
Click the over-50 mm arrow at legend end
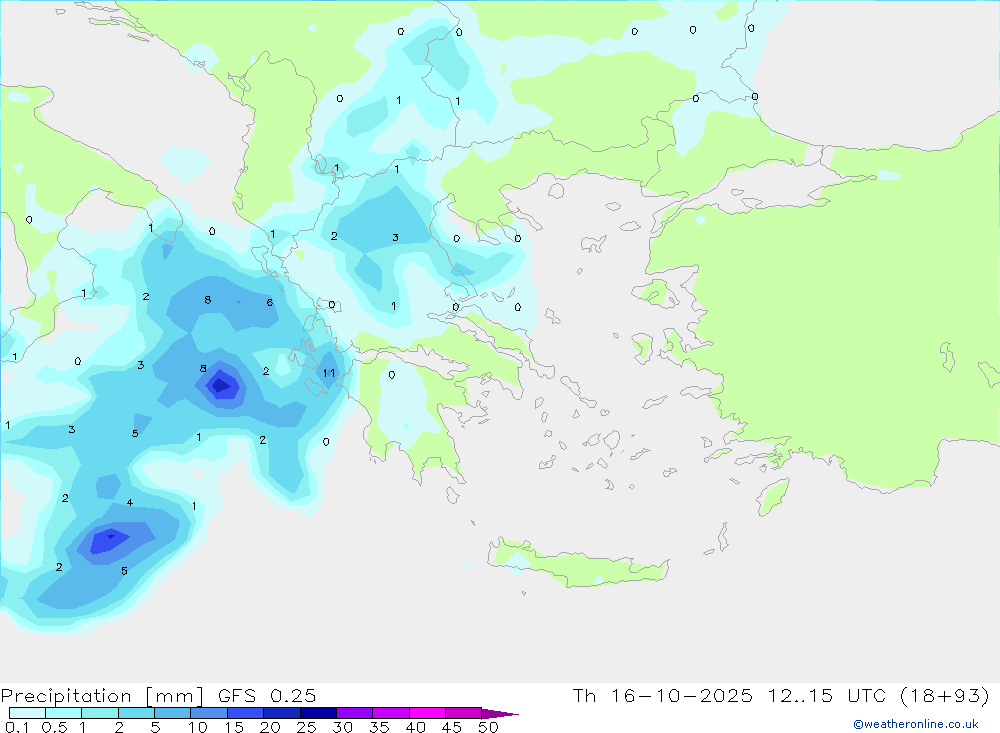499,714
